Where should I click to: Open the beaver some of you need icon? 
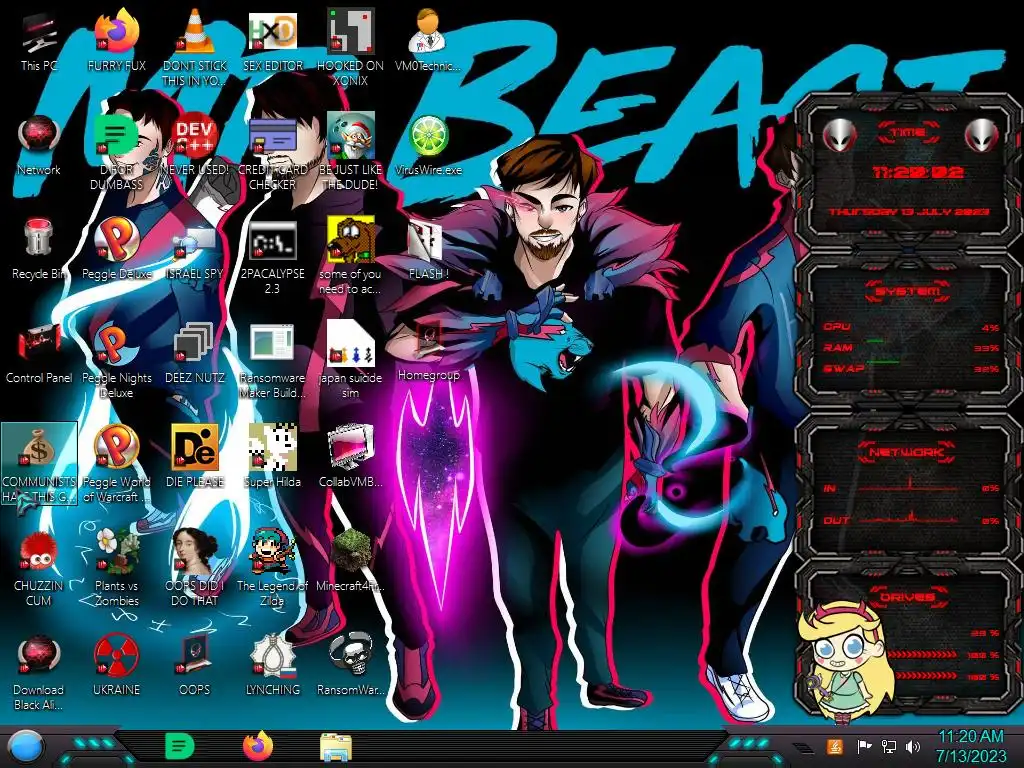350,257
